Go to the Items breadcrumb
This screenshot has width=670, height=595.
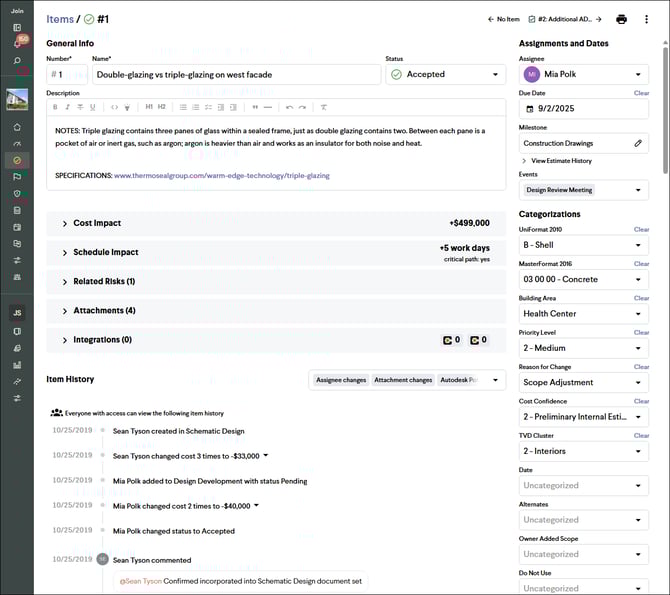(60, 19)
